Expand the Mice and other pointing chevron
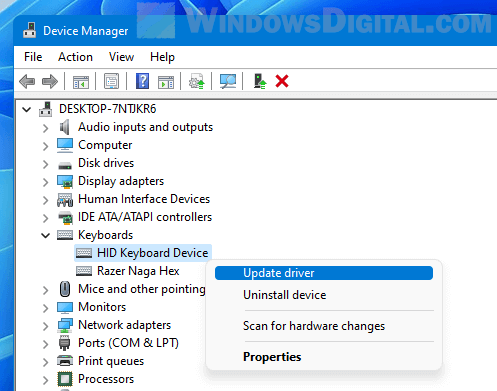 pyautogui.click(x=46, y=290)
